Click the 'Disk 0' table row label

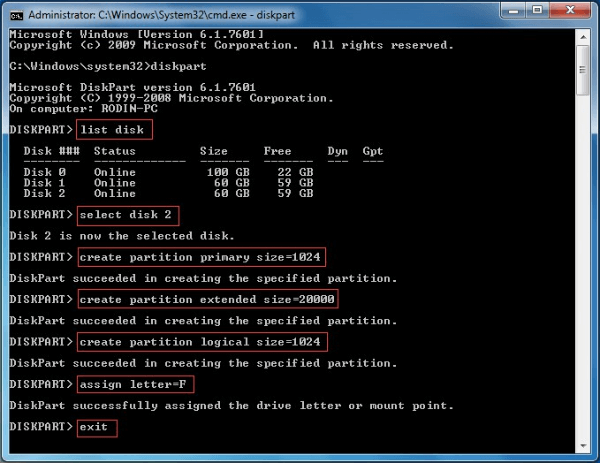point(44,172)
